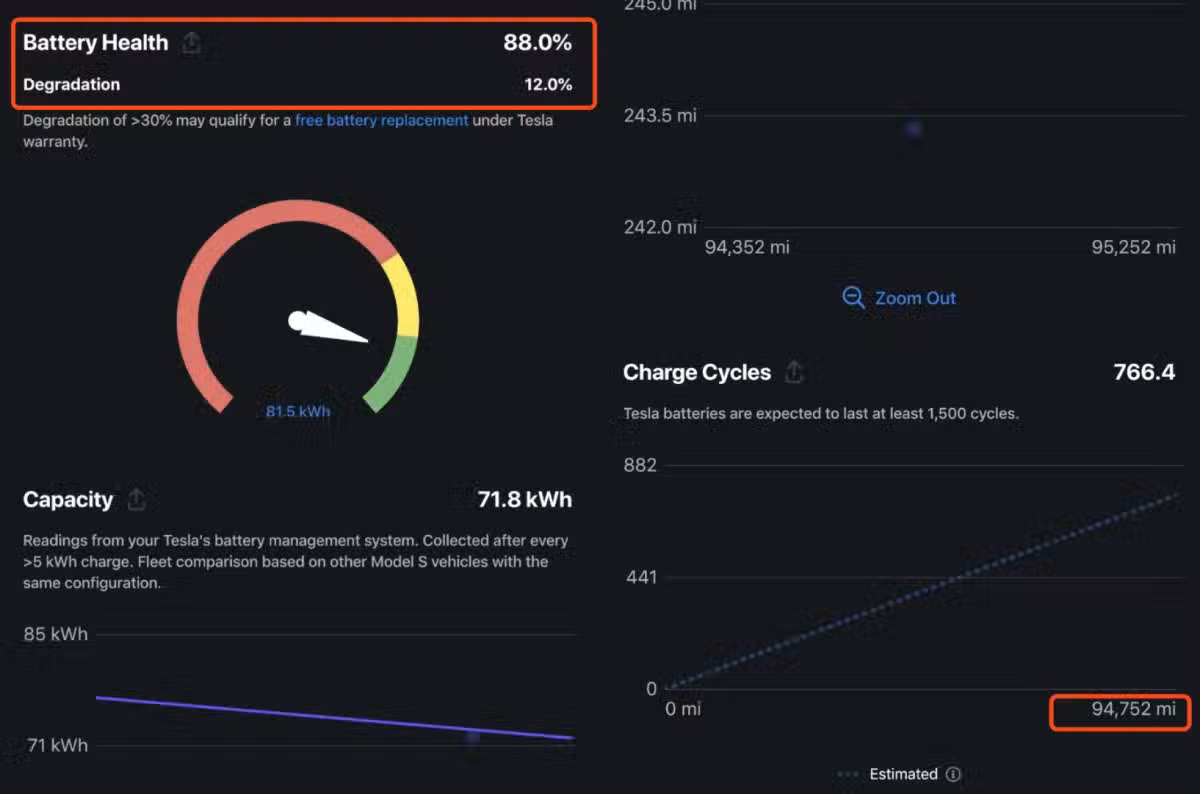Select the yellow segment of the gauge
This screenshot has width=1200, height=794.
click(402, 295)
